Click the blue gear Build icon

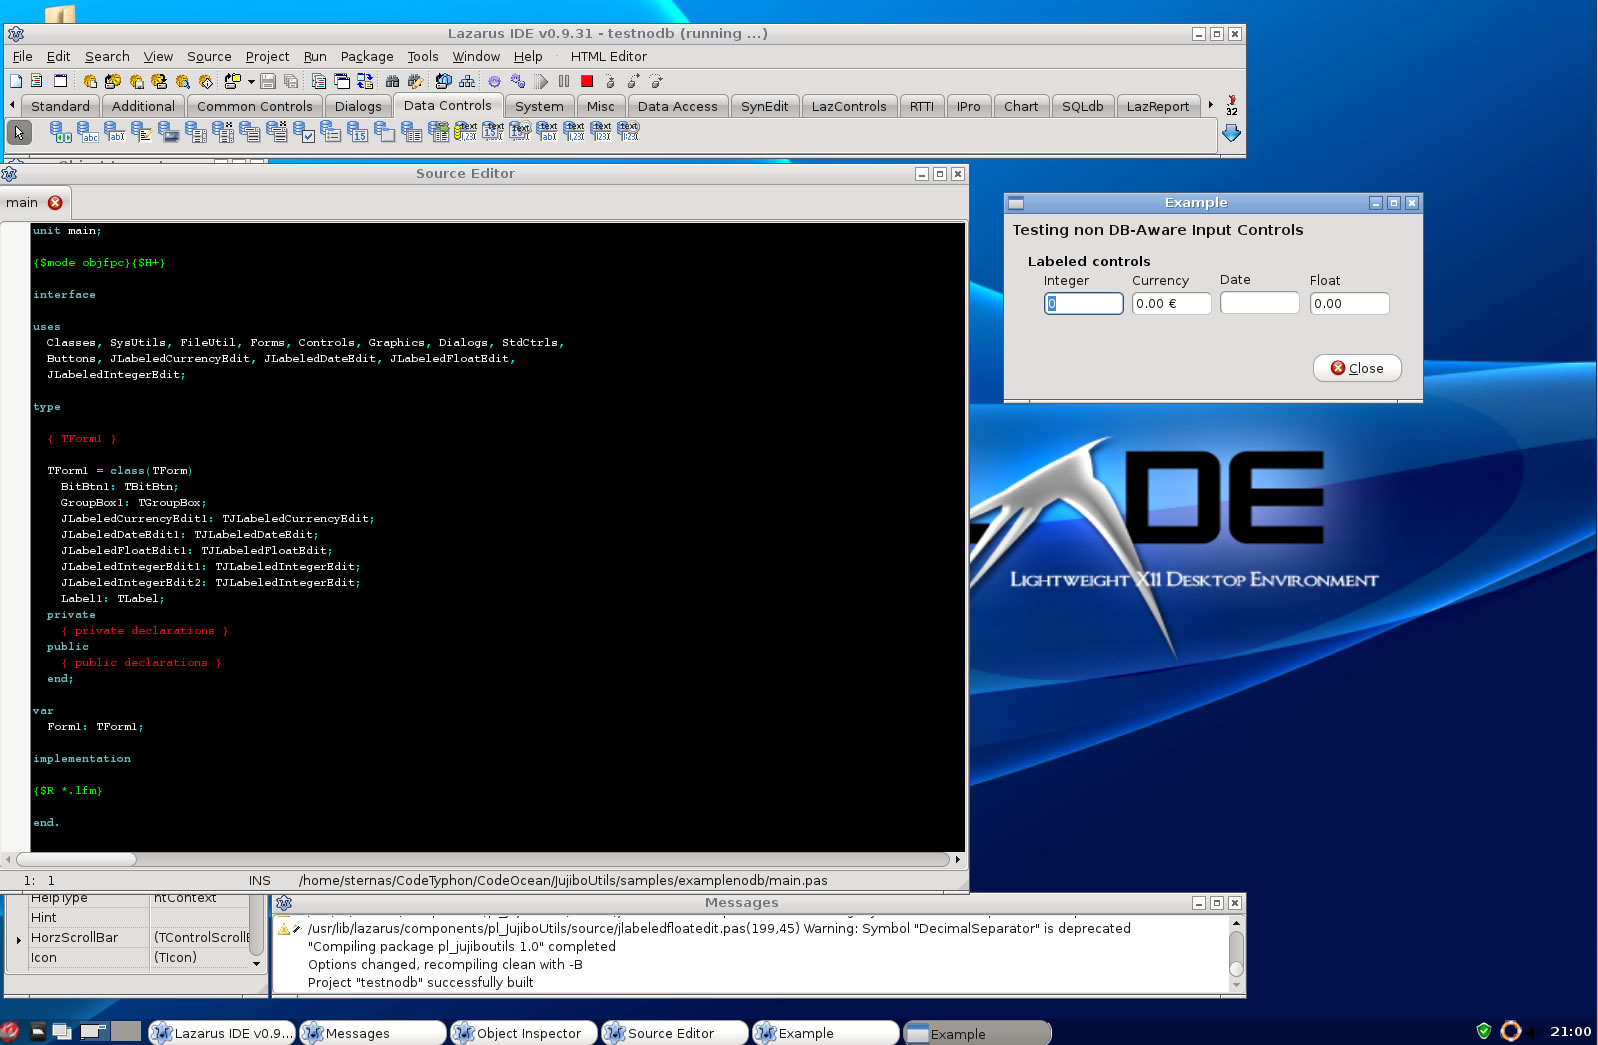(494, 81)
